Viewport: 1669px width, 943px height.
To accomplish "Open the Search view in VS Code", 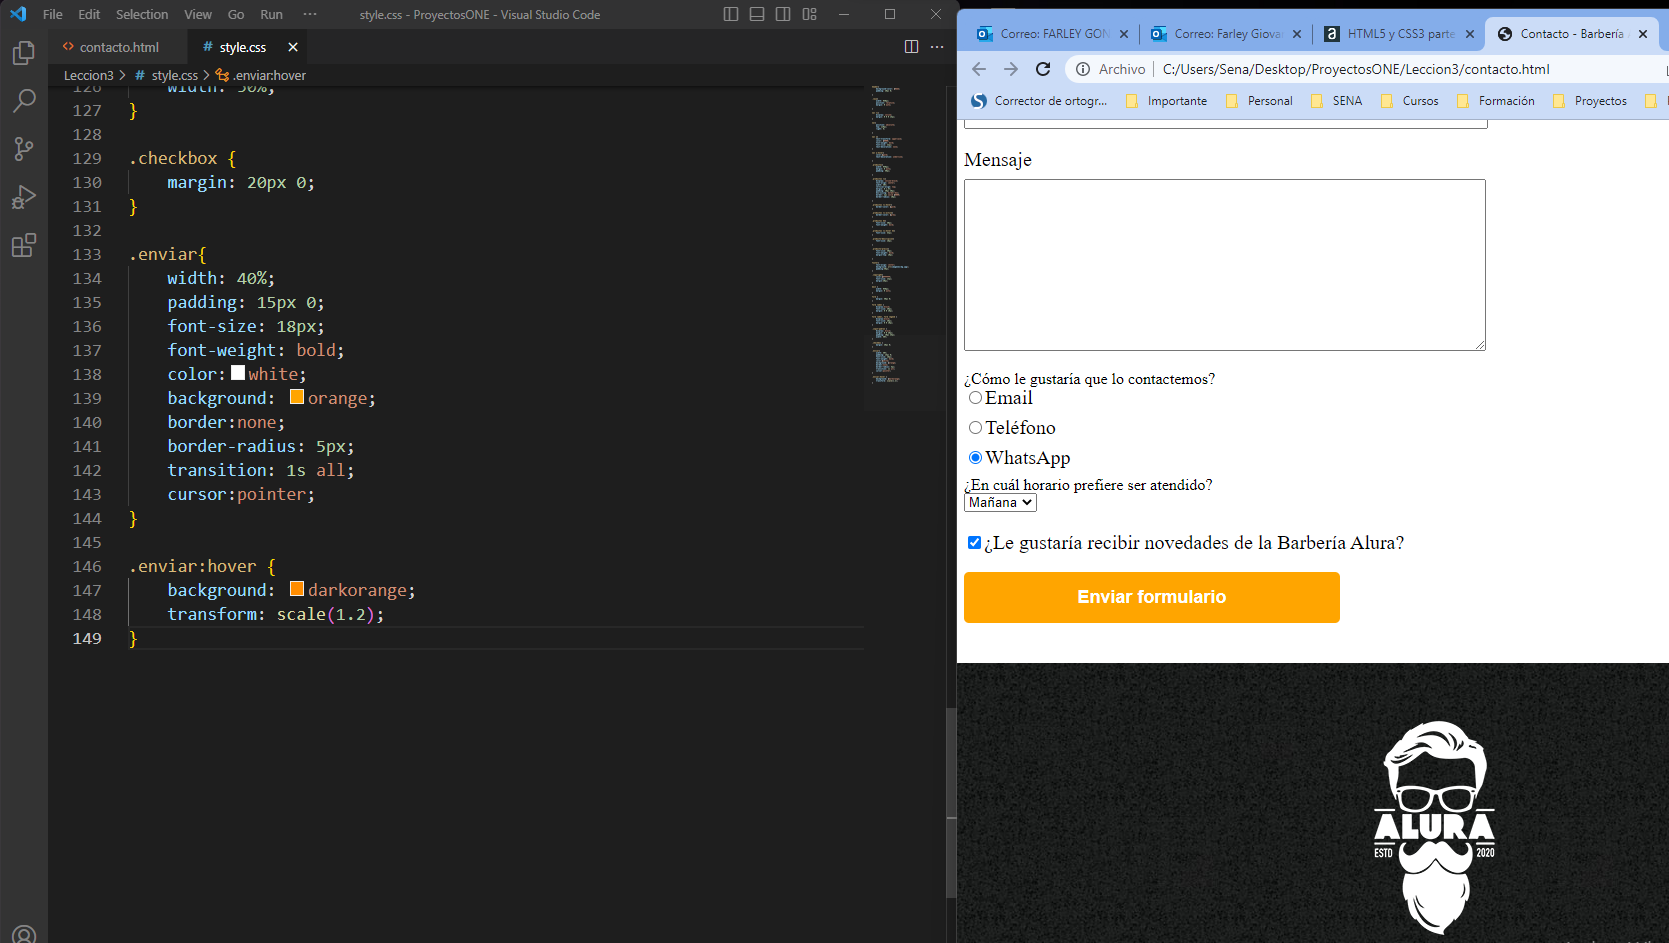I will tap(24, 101).
